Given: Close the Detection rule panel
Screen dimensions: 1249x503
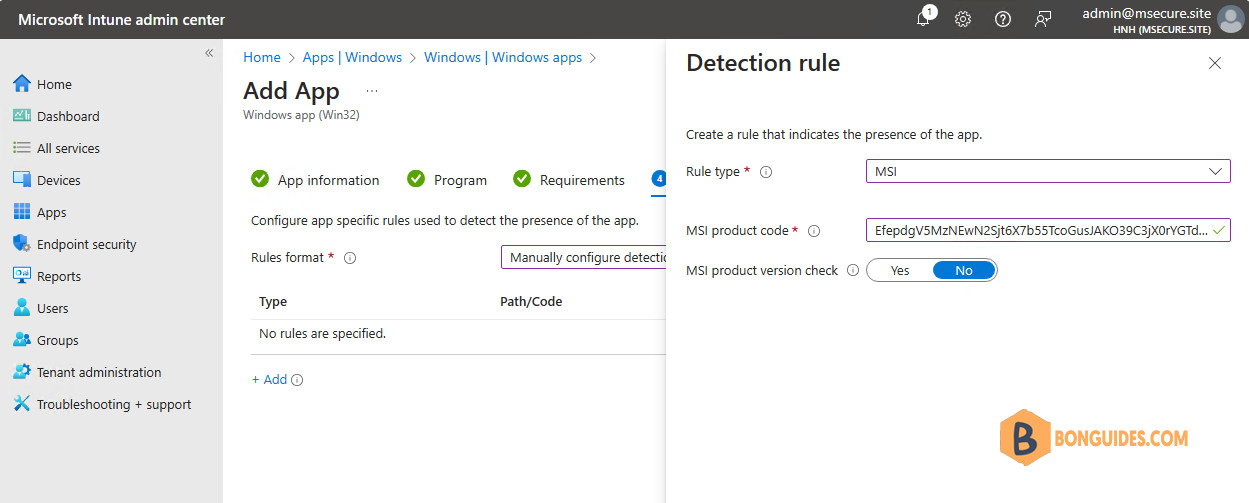Looking at the screenshot, I should coord(1215,63).
